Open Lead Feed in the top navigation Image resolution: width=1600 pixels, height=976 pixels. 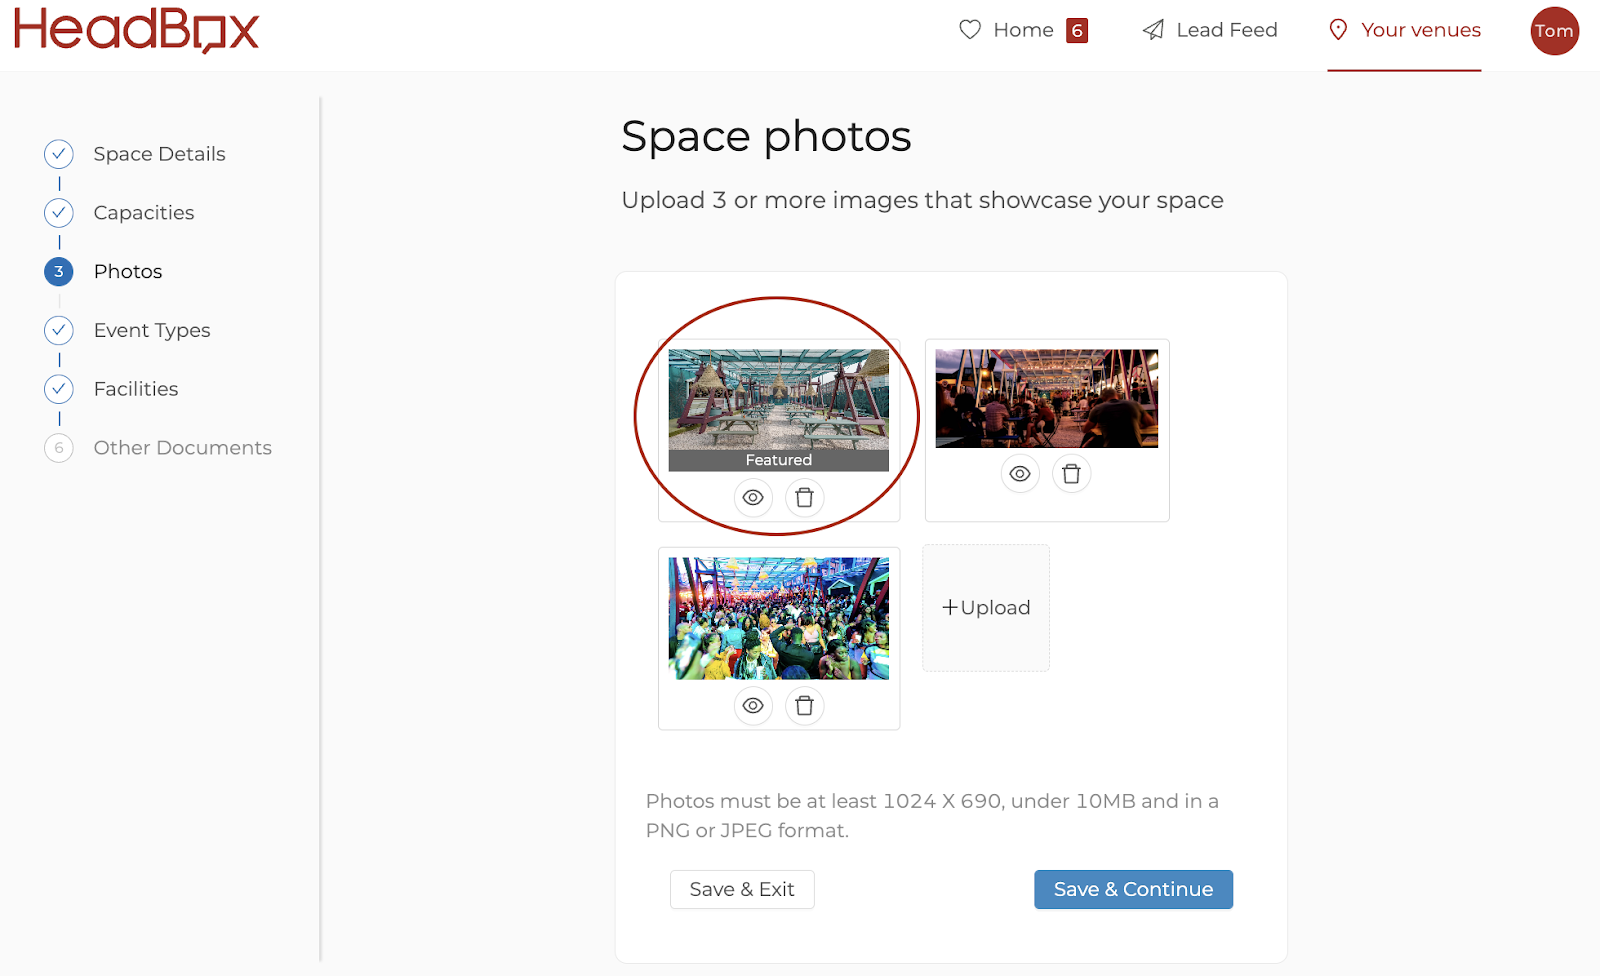pos(1227,30)
